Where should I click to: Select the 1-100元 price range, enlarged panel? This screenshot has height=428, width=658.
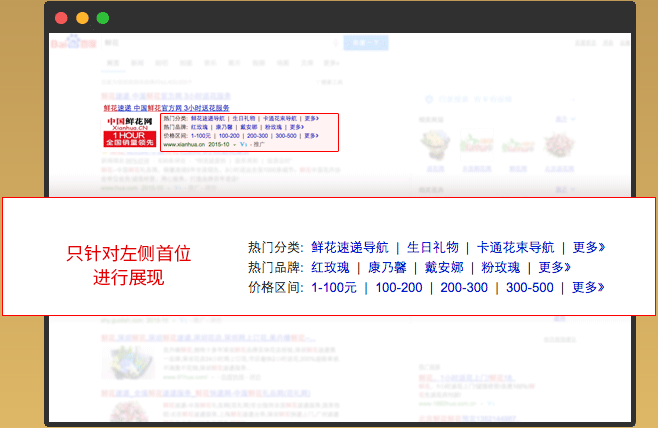(x=334, y=287)
